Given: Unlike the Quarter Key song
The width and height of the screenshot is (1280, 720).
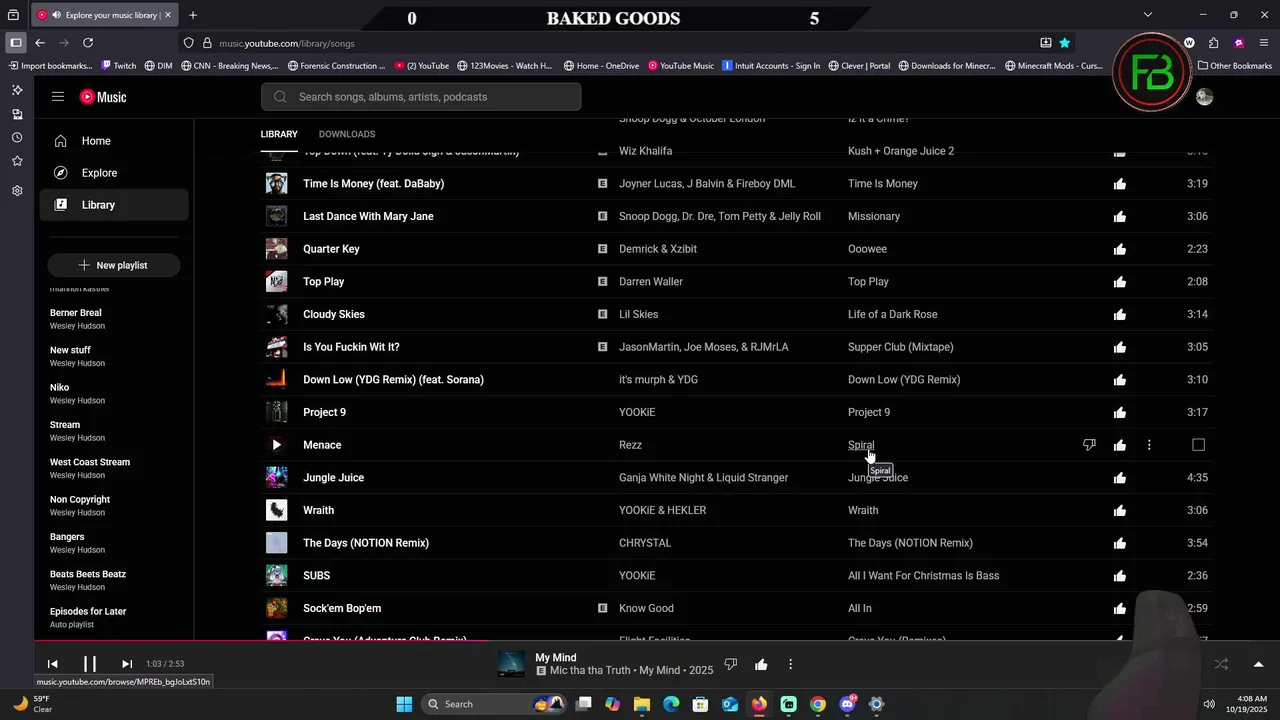Looking at the screenshot, I should coord(1119,249).
